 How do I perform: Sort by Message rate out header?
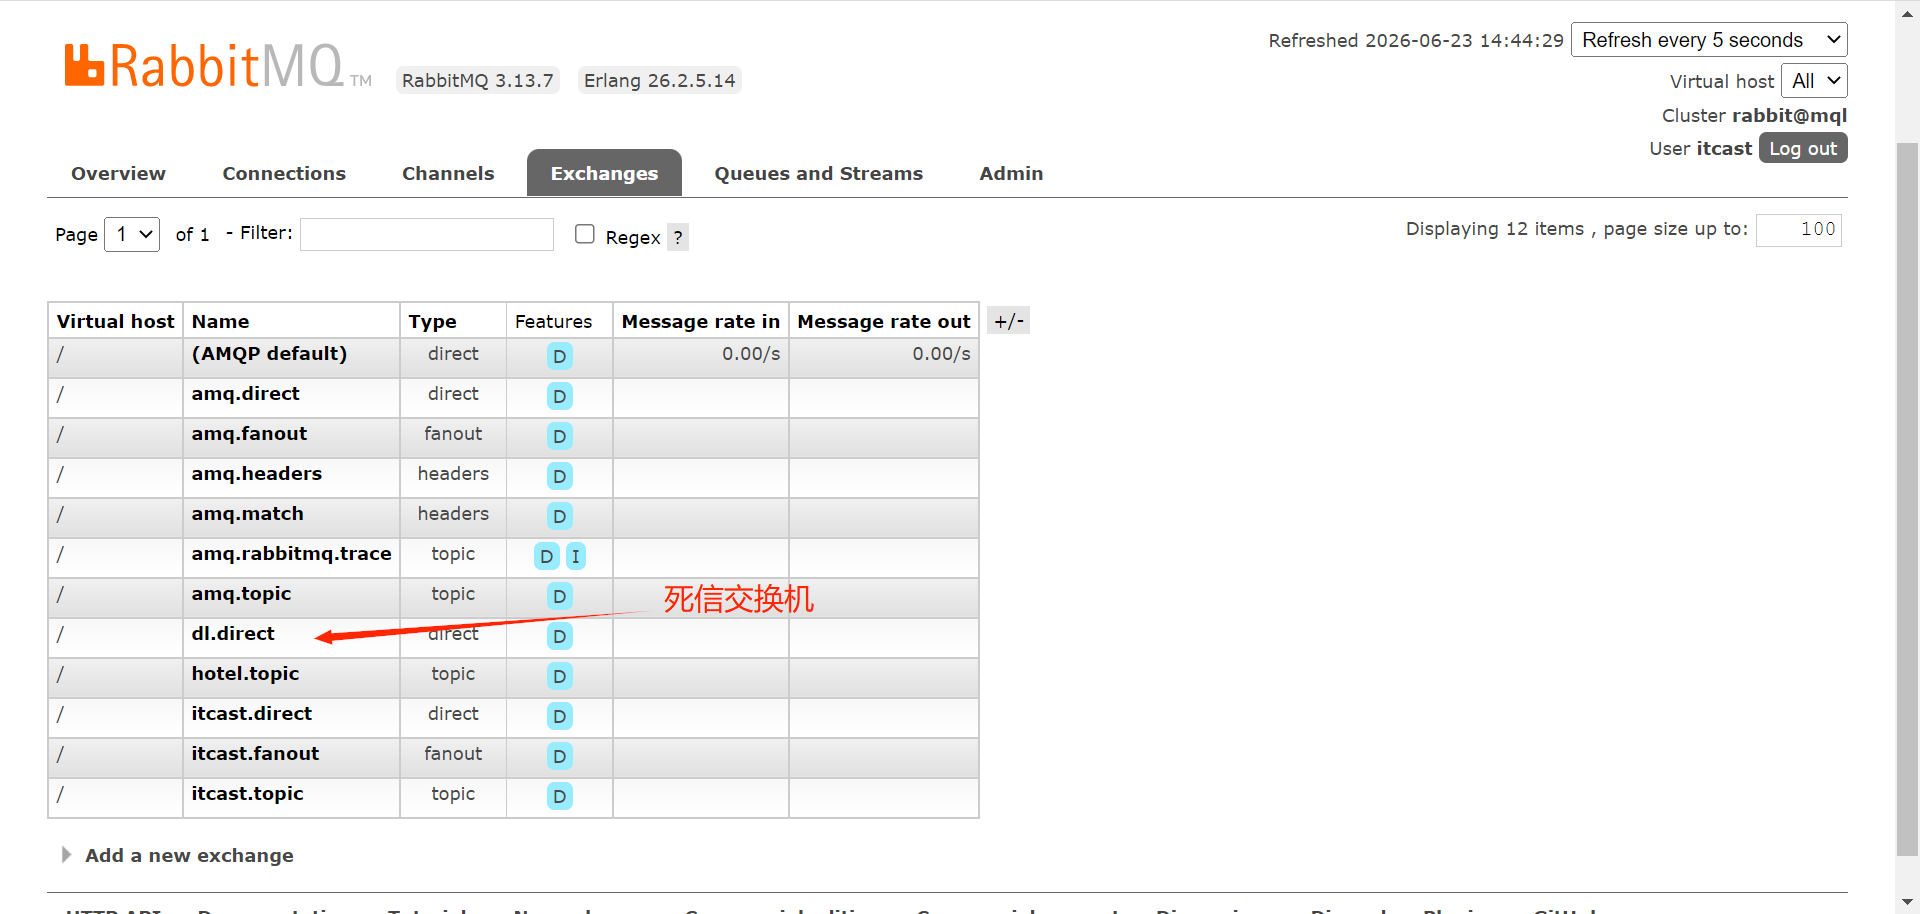click(884, 321)
